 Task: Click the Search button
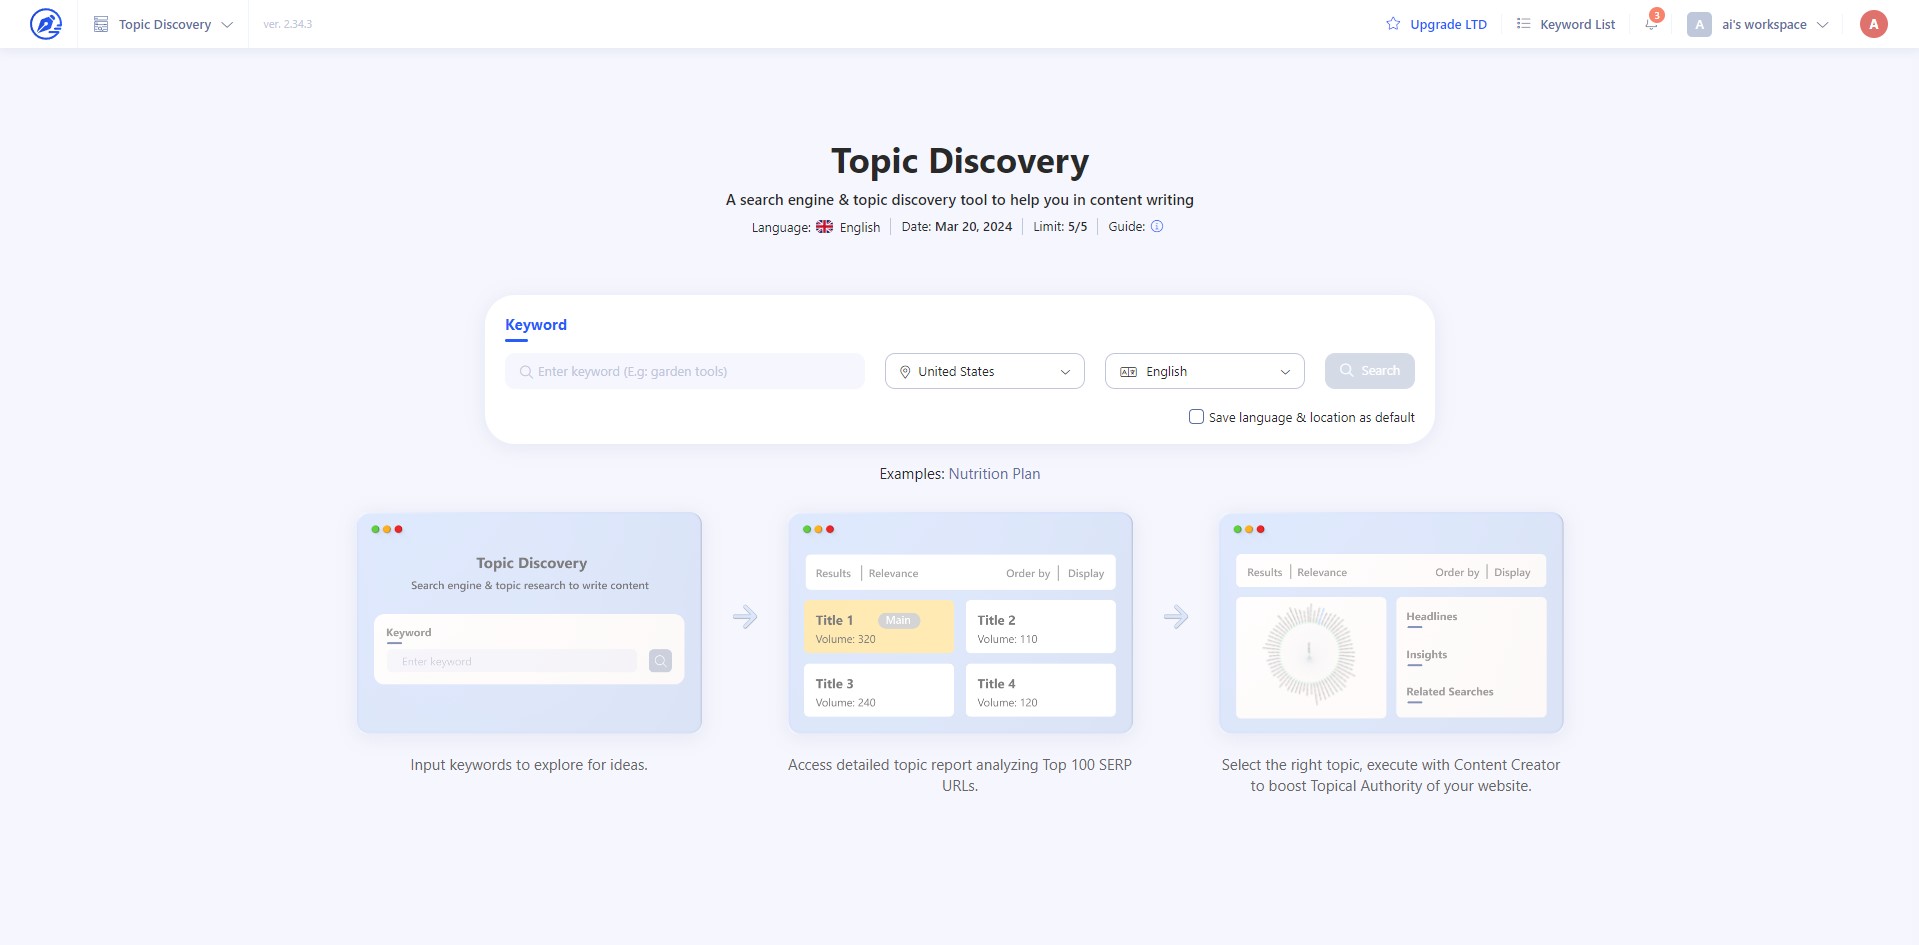coord(1370,371)
